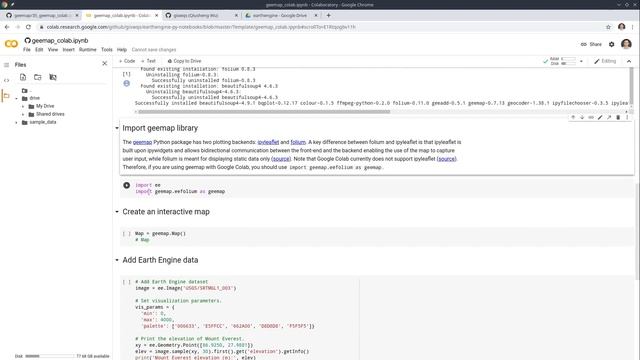Click the unmount Drive icon in Files

click(53, 77)
